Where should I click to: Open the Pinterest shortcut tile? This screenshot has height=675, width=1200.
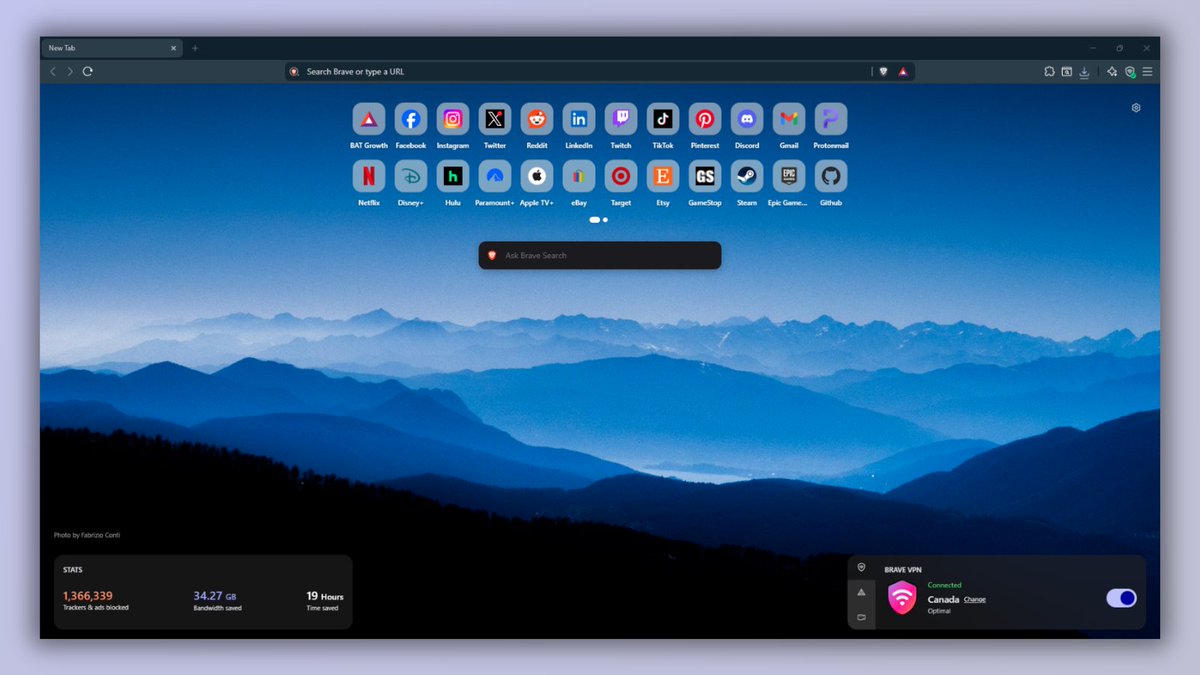pos(705,119)
